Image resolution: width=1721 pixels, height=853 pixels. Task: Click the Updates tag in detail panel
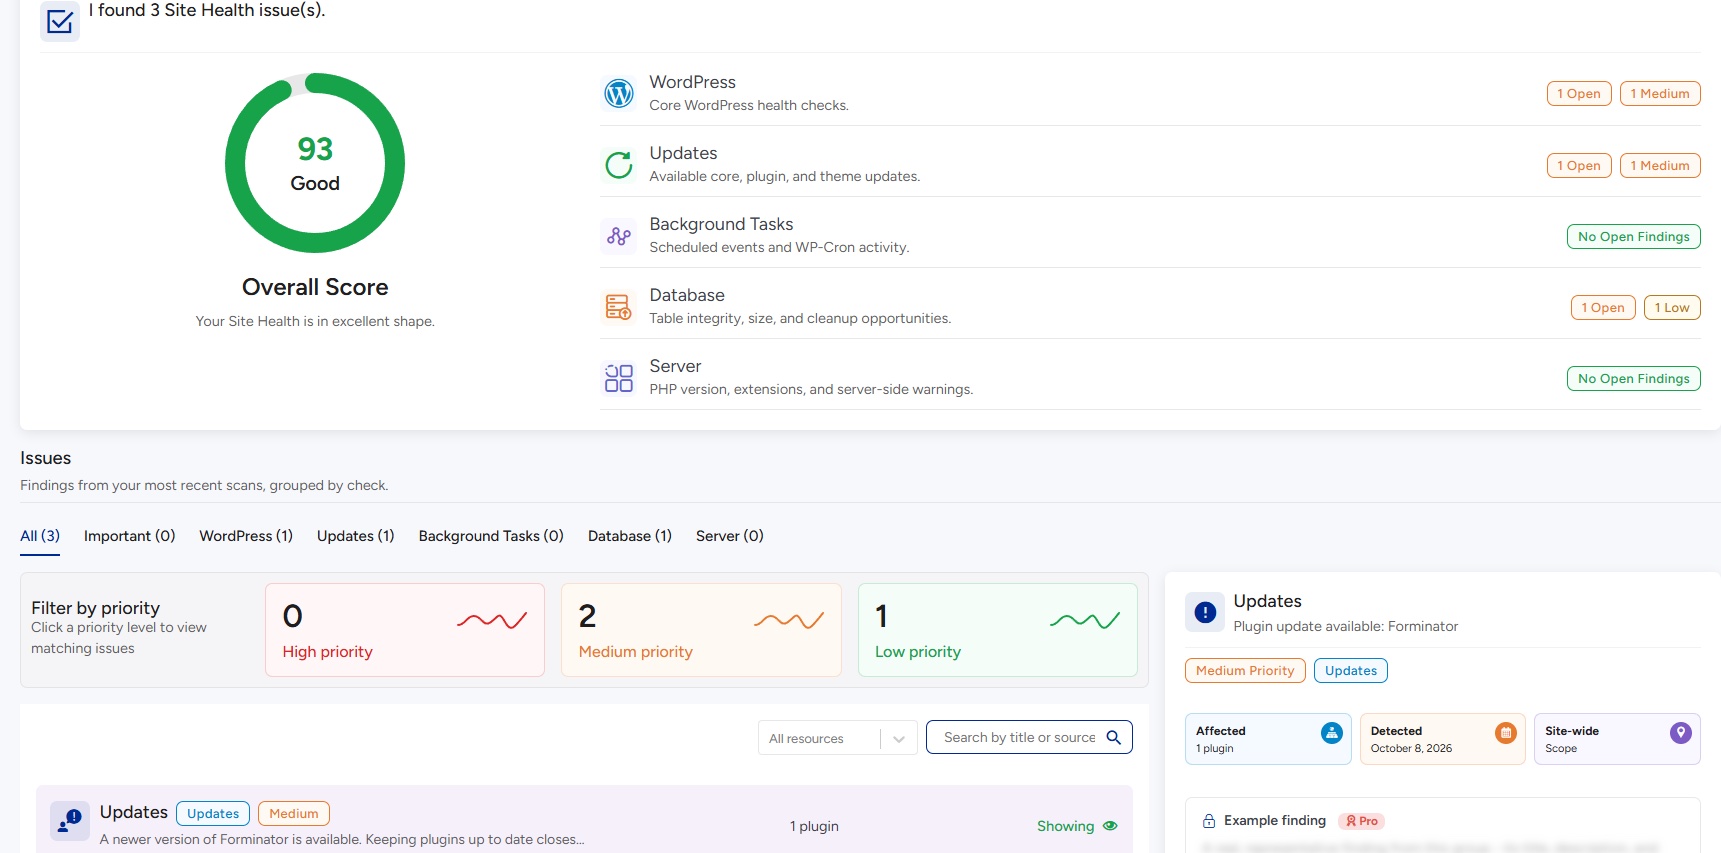click(x=1351, y=670)
